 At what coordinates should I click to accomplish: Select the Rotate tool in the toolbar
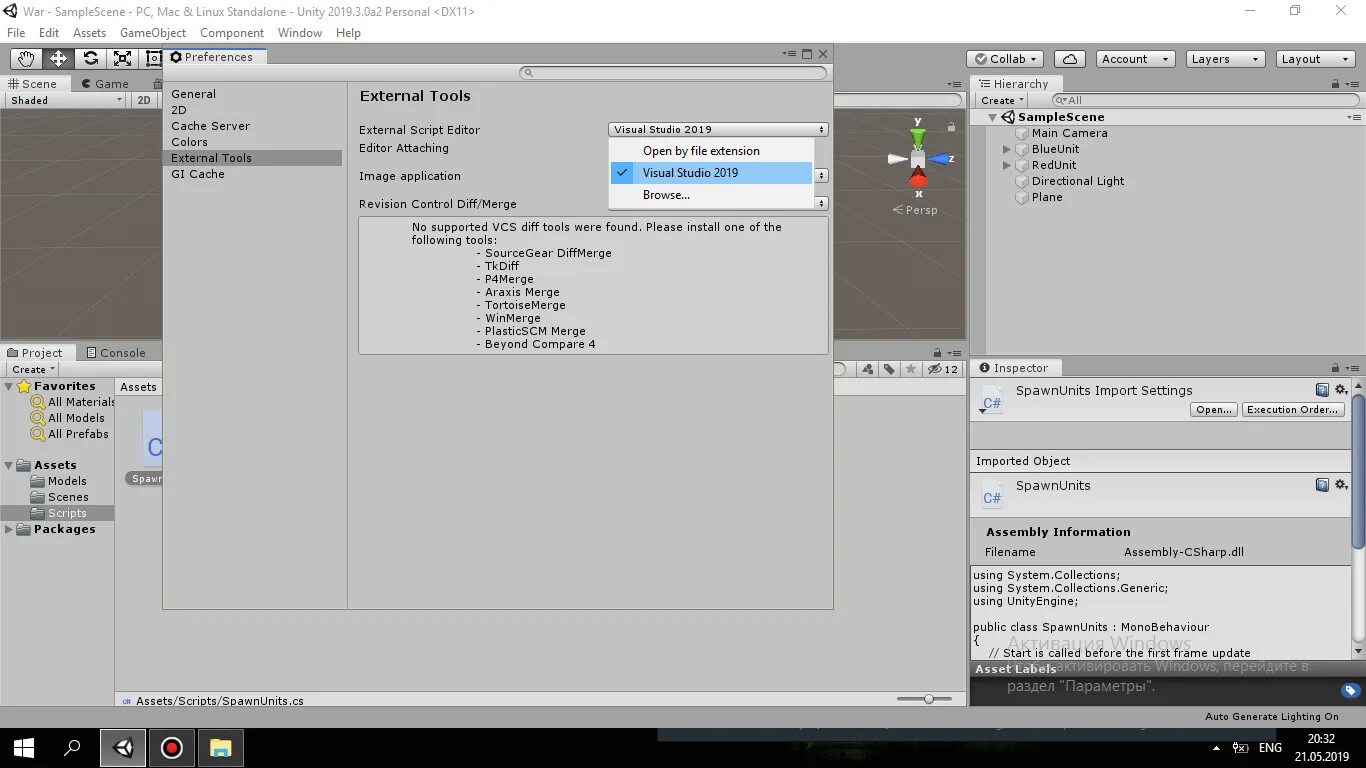[x=90, y=59]
